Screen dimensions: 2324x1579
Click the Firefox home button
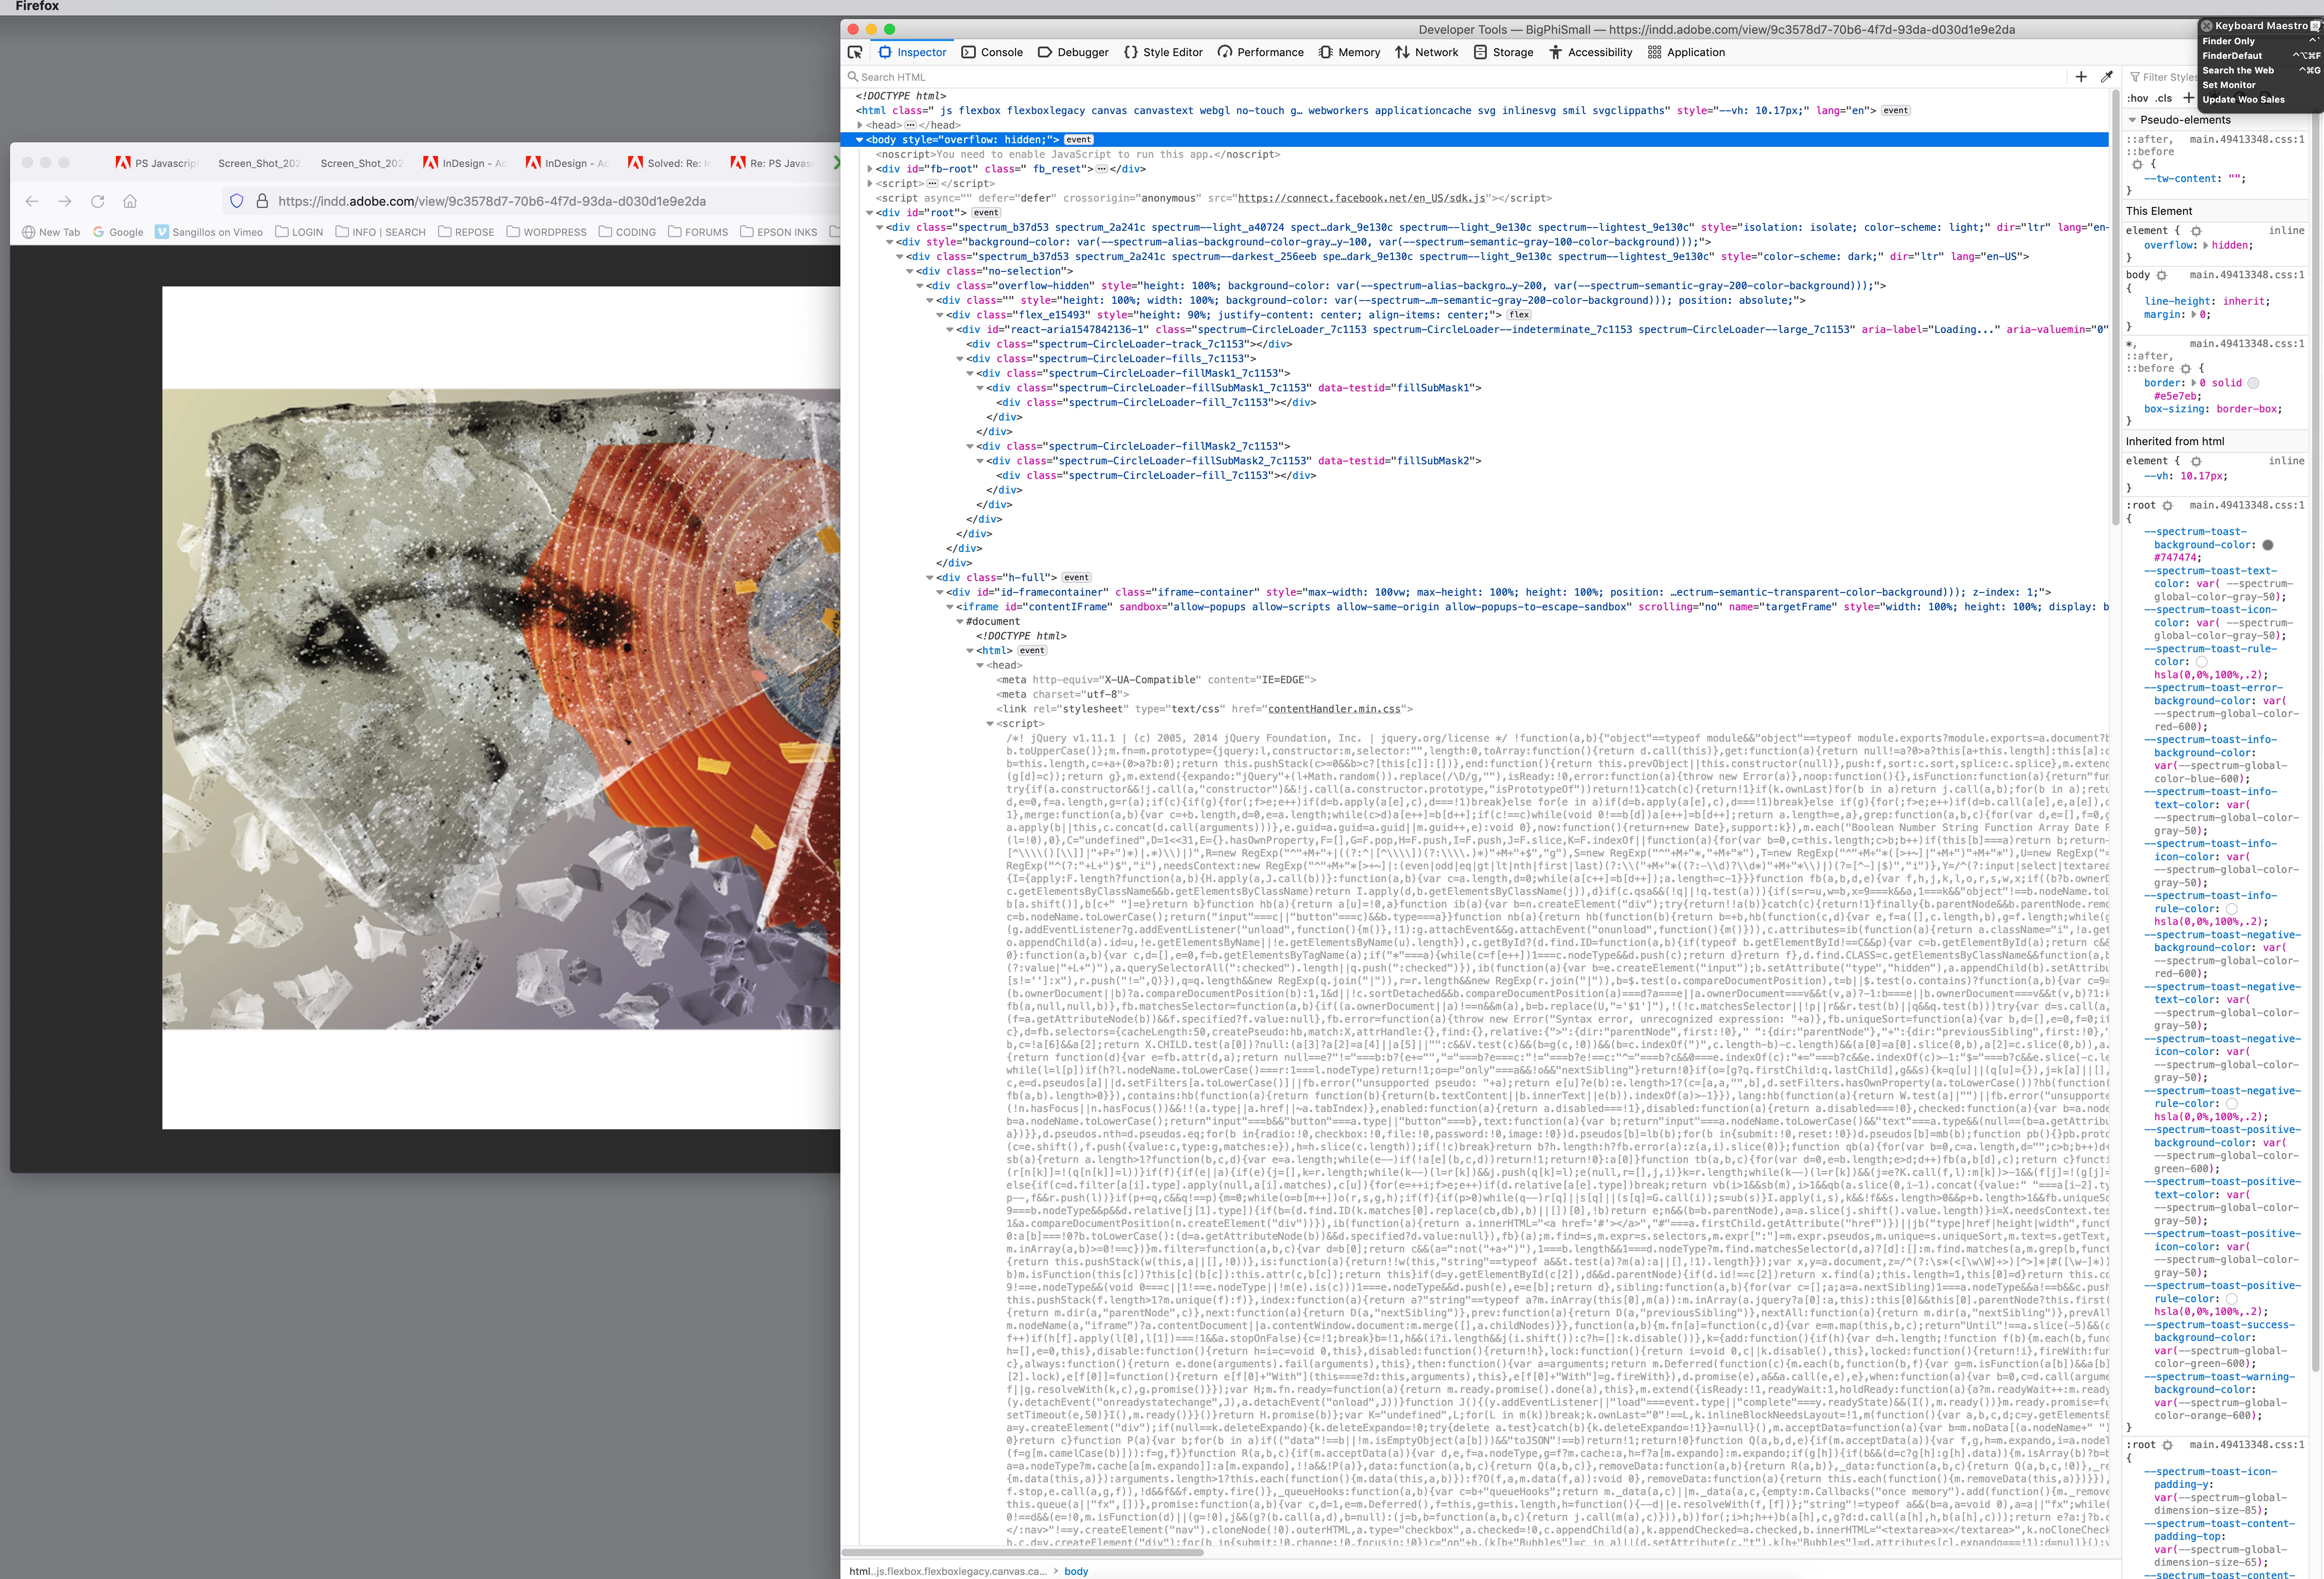pyautogui.click(x=130, y=201)
